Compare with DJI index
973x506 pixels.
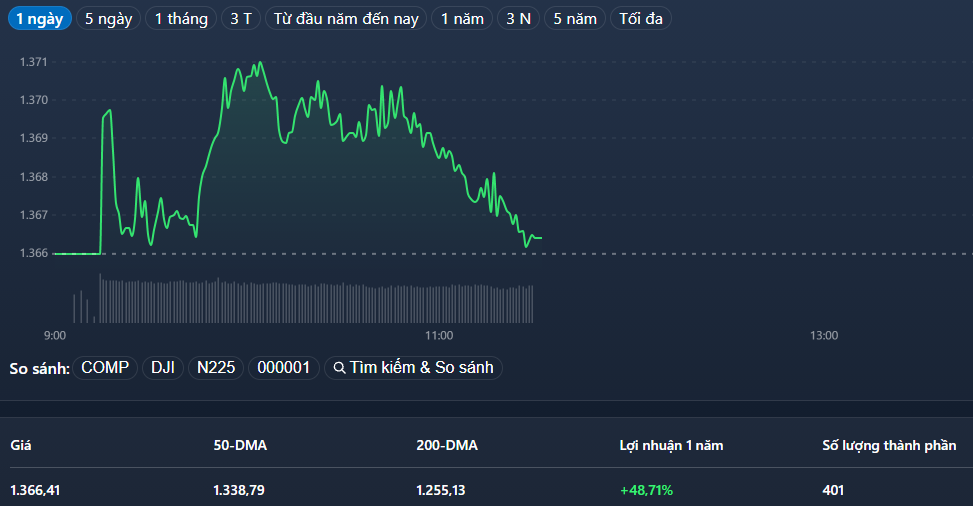pyautogui.click(x=163, y=368)
